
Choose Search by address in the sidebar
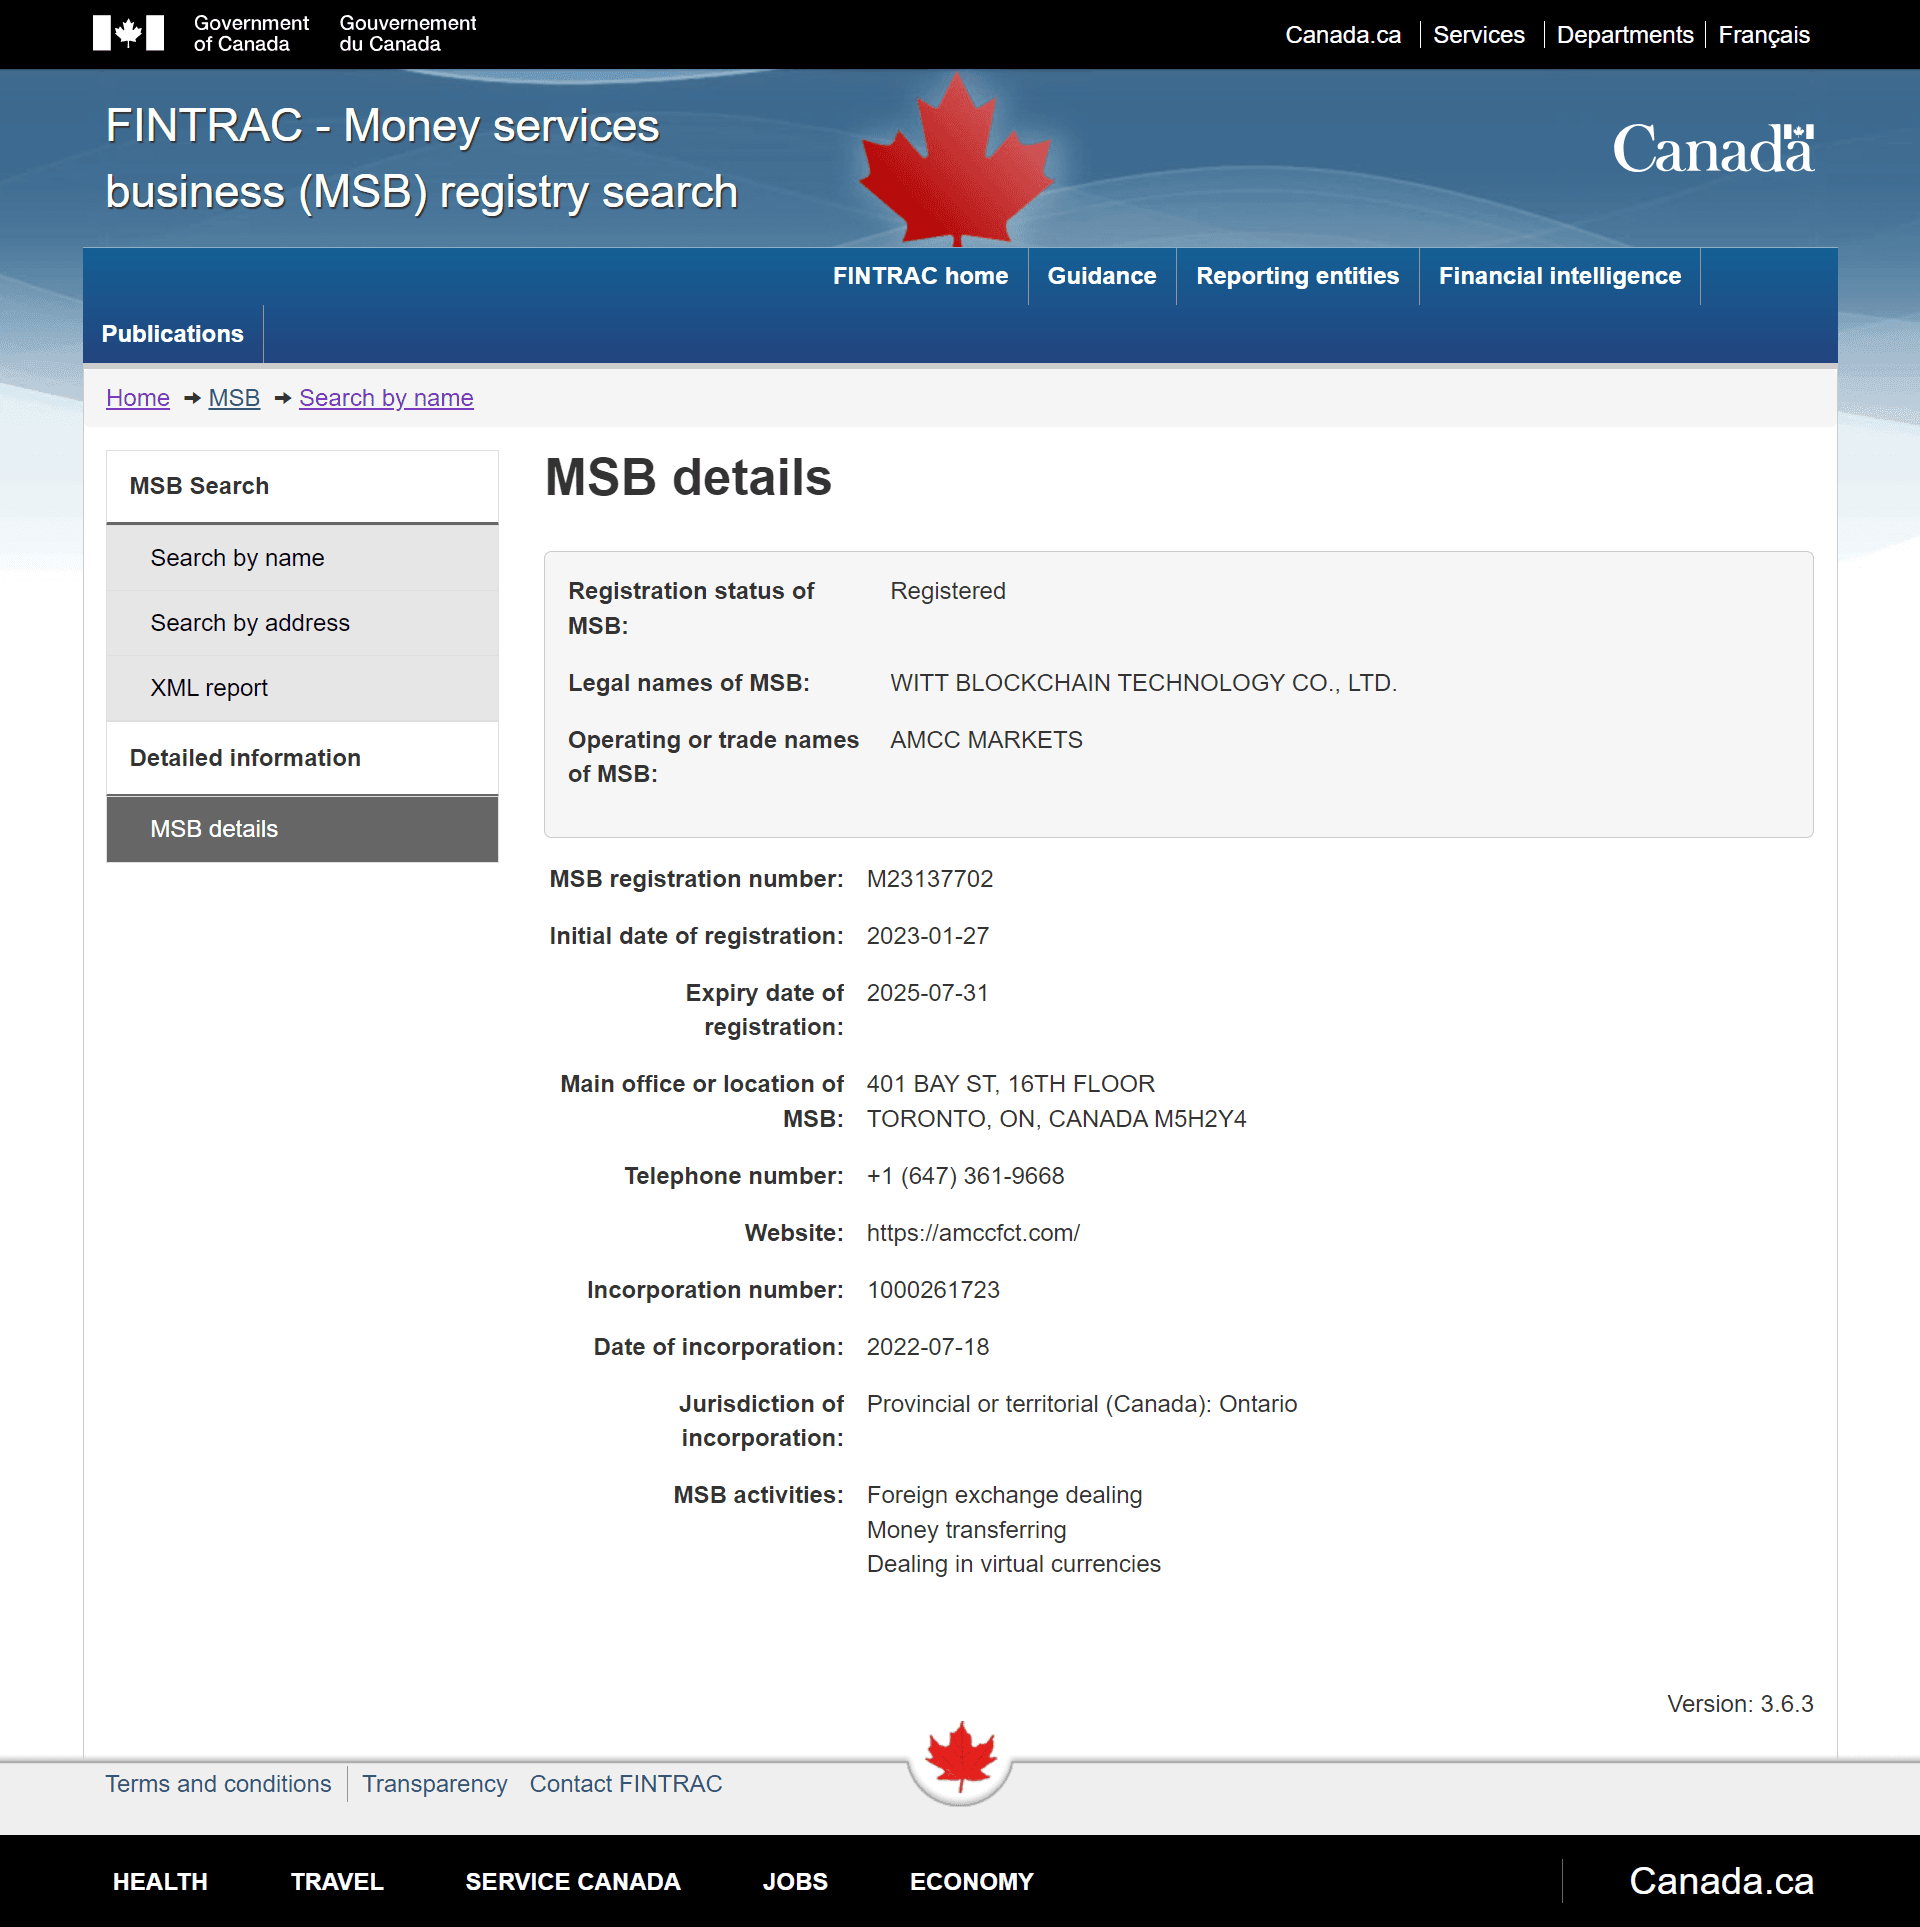[302, 623]
